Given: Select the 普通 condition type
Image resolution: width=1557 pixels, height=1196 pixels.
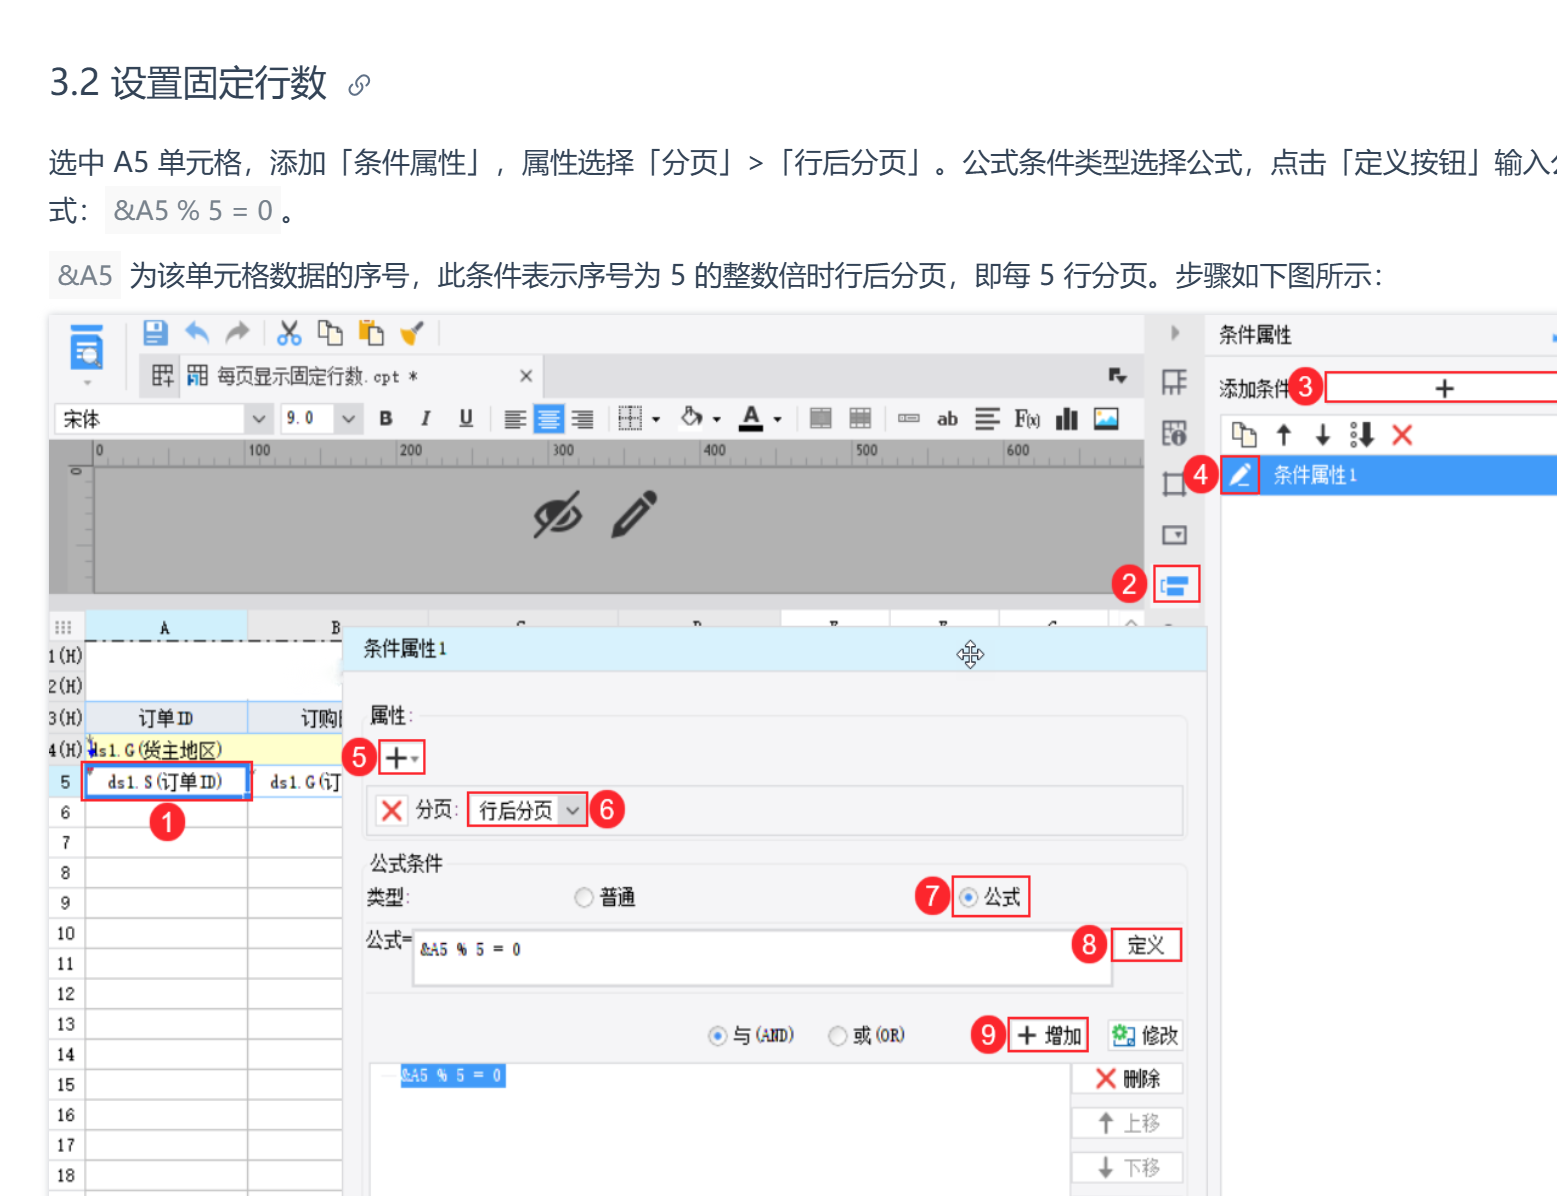Looking at the screenshot, I should pos(584,898).
